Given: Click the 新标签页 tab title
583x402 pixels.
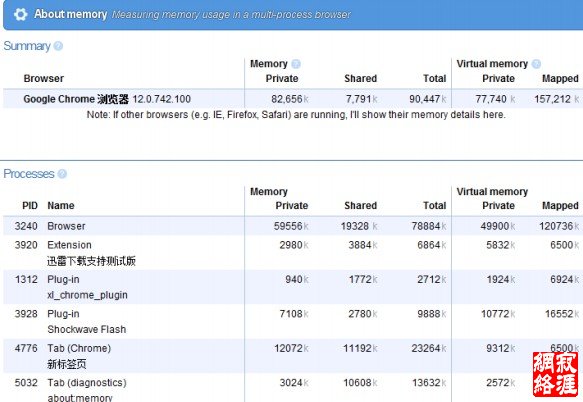Looking at the screenshot, I should click(x=67, y=364).
